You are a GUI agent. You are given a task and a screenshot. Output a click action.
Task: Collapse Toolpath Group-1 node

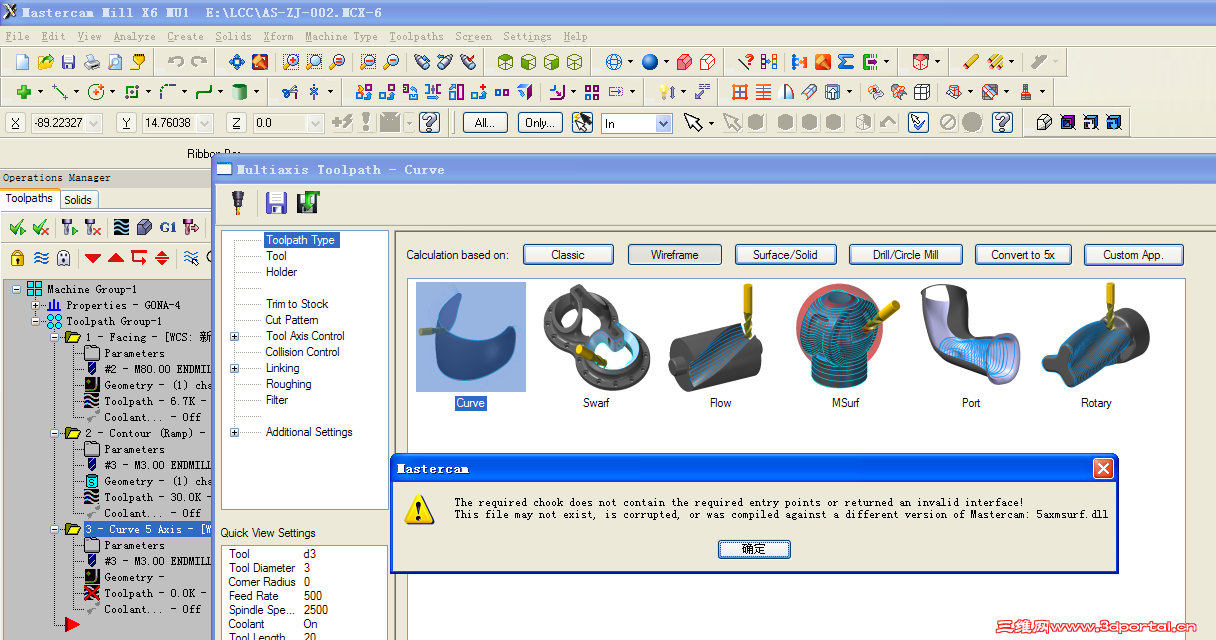point(36,321)
